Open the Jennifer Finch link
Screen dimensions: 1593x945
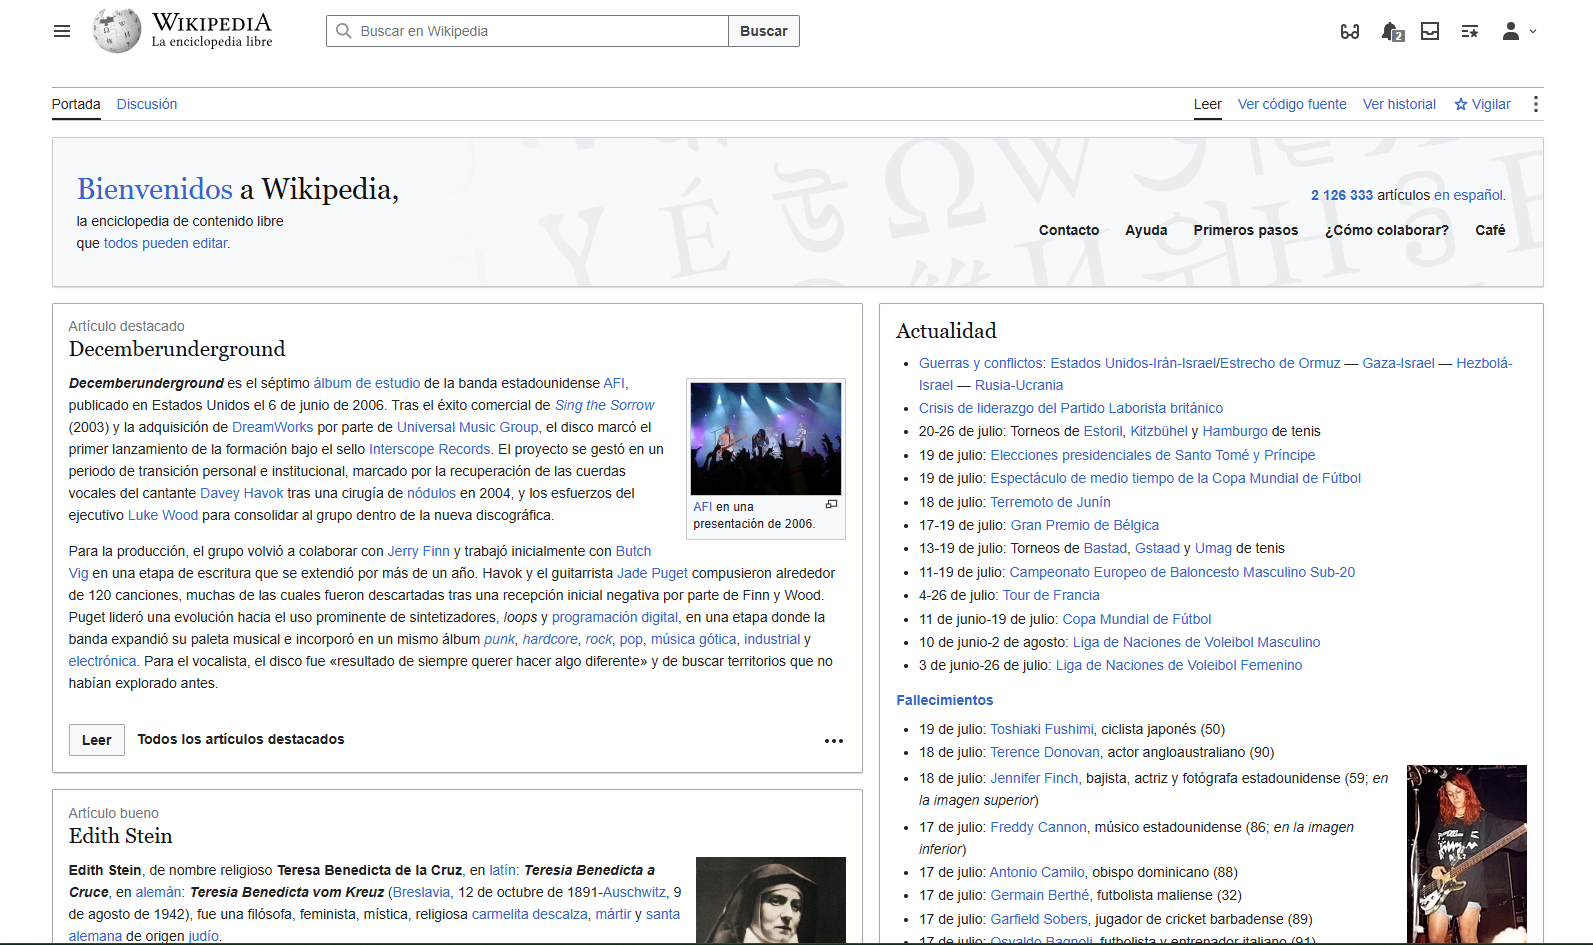tap(1034, 778)
